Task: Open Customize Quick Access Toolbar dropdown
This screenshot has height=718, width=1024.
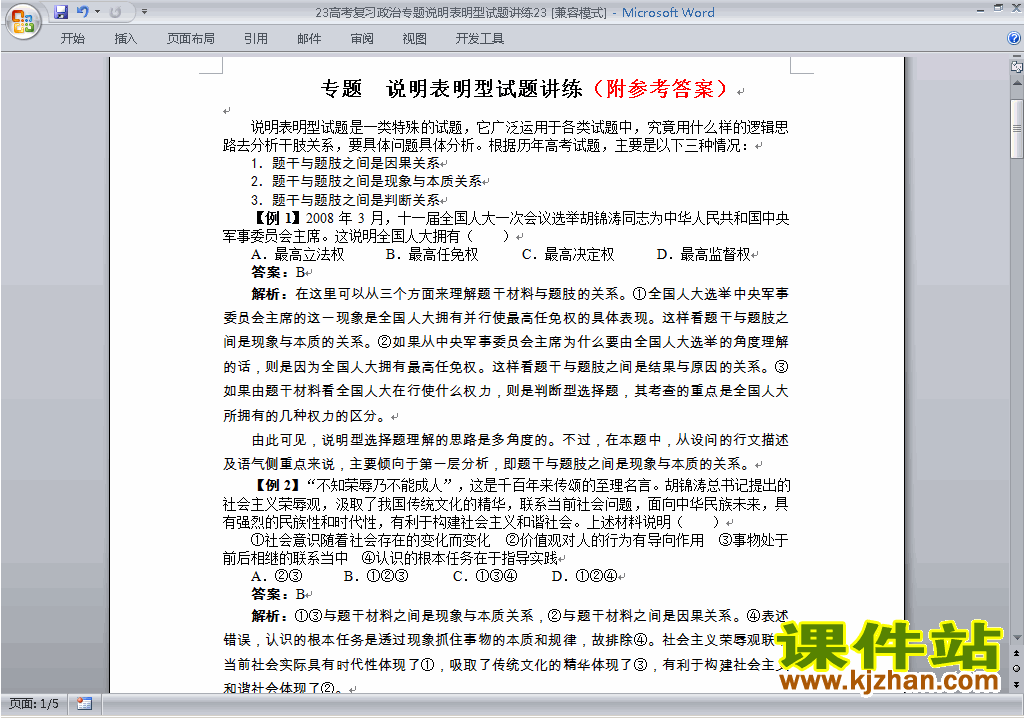Action: [x=144, y=12]
